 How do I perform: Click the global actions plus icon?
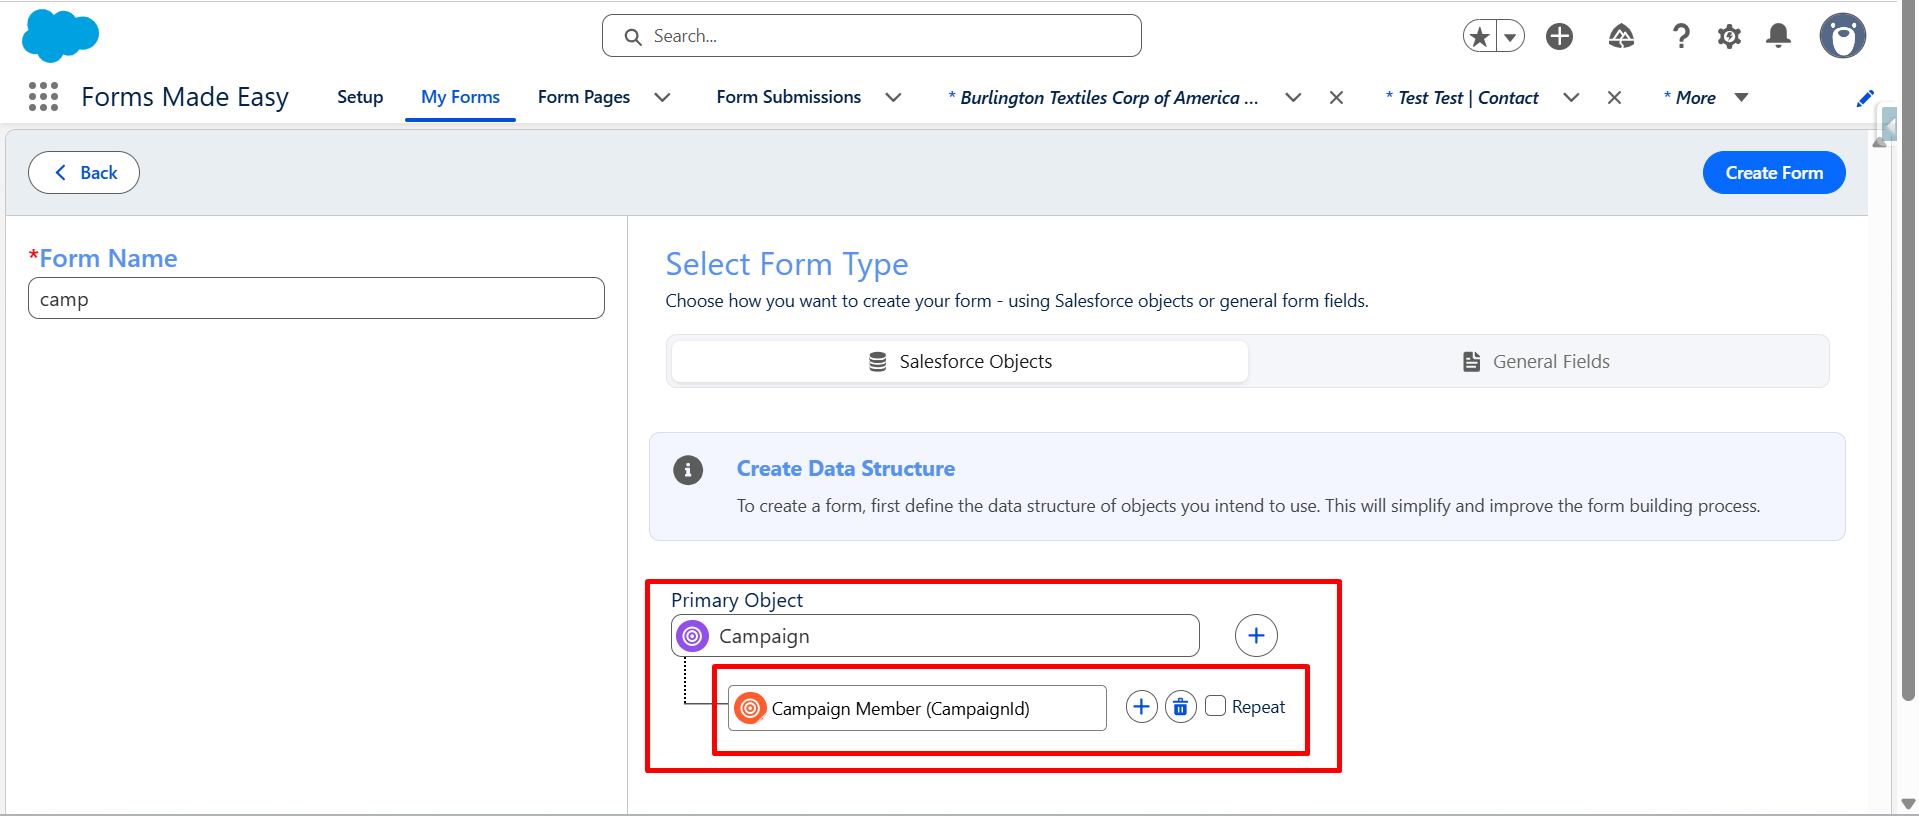(1559, 37)
